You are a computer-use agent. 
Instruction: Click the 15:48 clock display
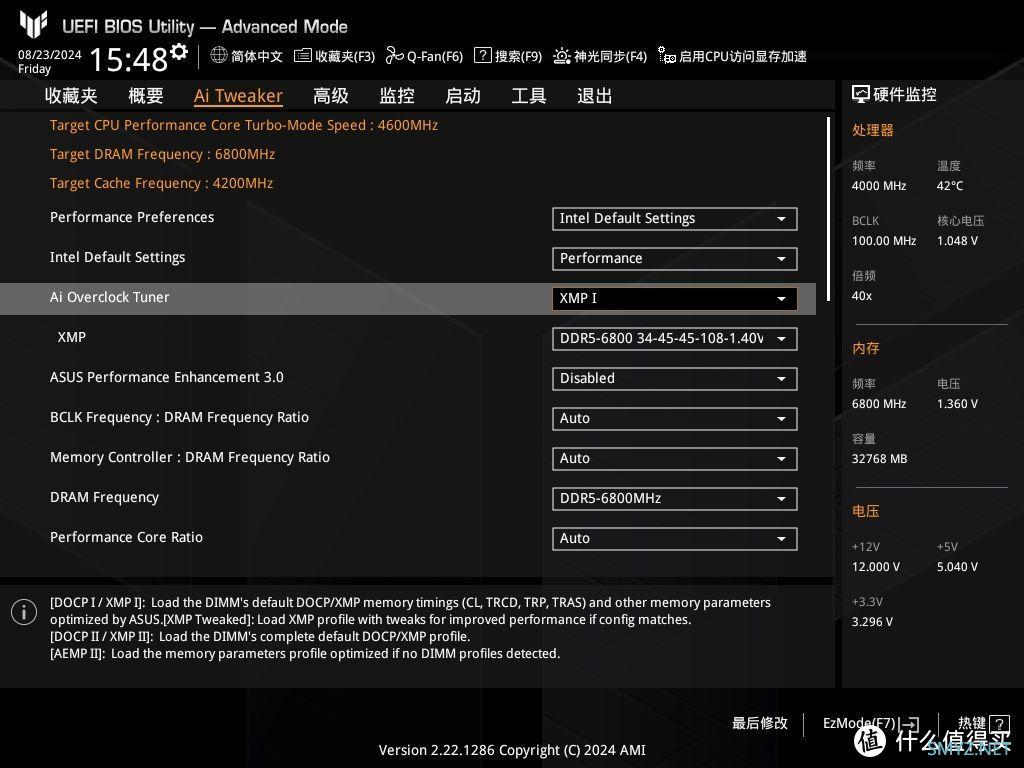[129, 60]
